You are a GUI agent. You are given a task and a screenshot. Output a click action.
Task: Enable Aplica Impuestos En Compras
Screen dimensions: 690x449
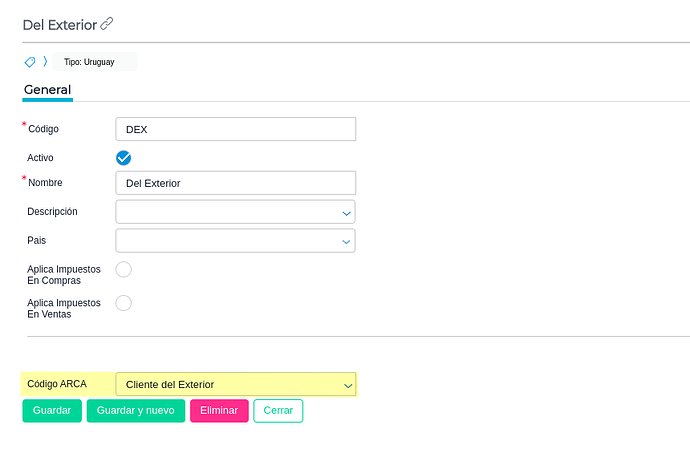pyautogui.click(x=123, y=269)
